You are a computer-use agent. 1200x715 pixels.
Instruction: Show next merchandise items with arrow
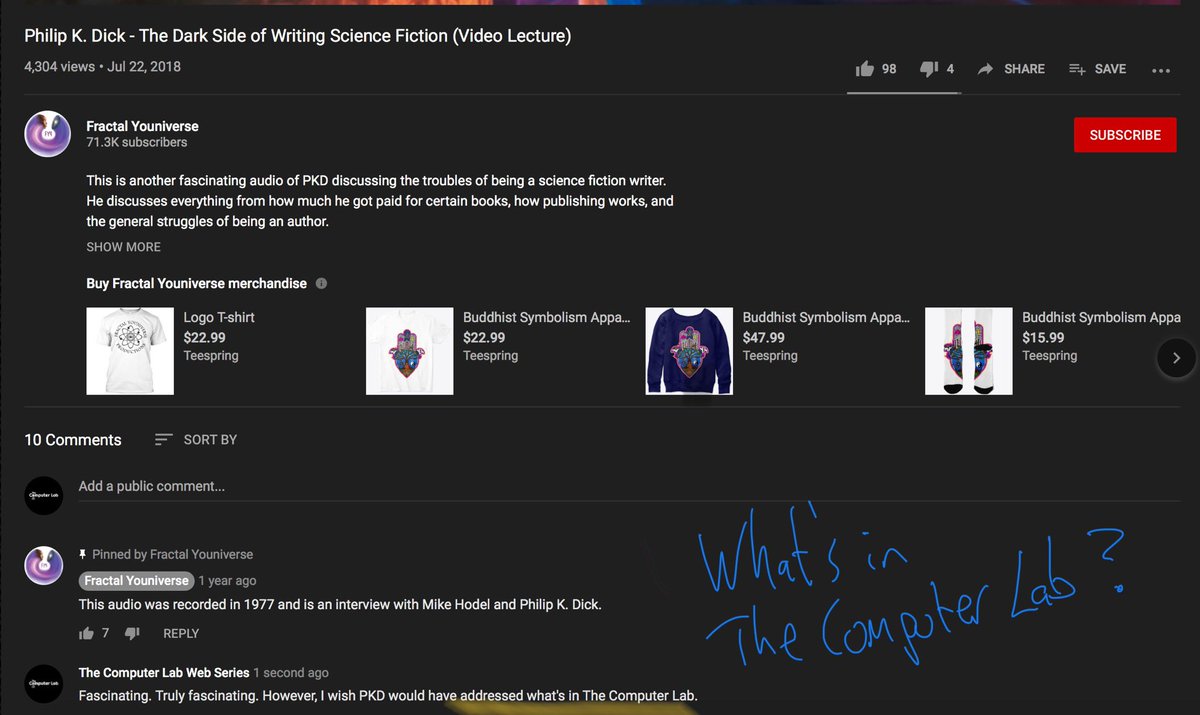coord(1176,357)
